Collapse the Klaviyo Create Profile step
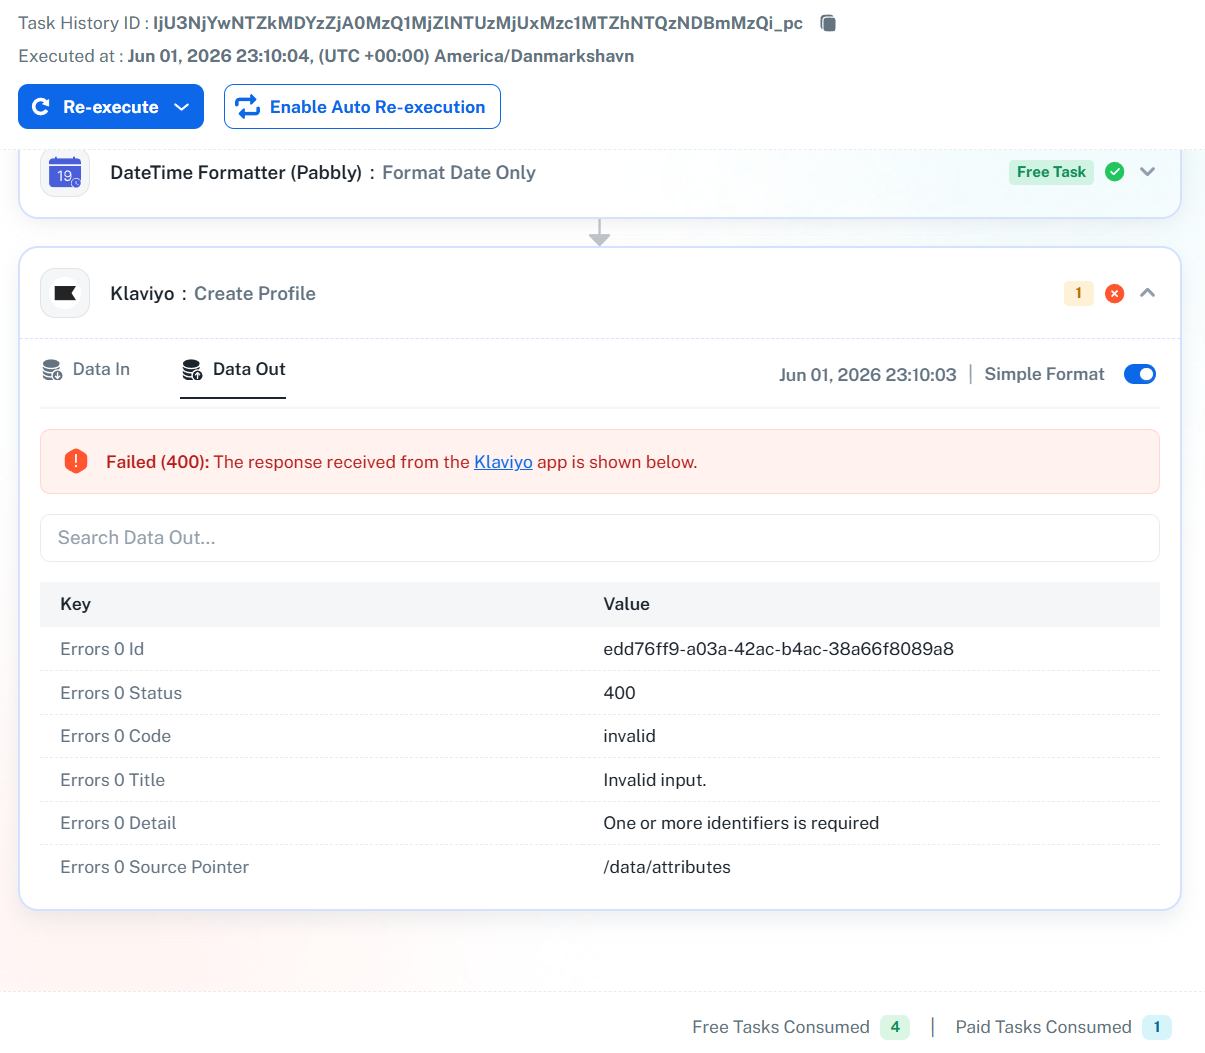This screenshot has width=1205, height=1053. point(1148,293)
